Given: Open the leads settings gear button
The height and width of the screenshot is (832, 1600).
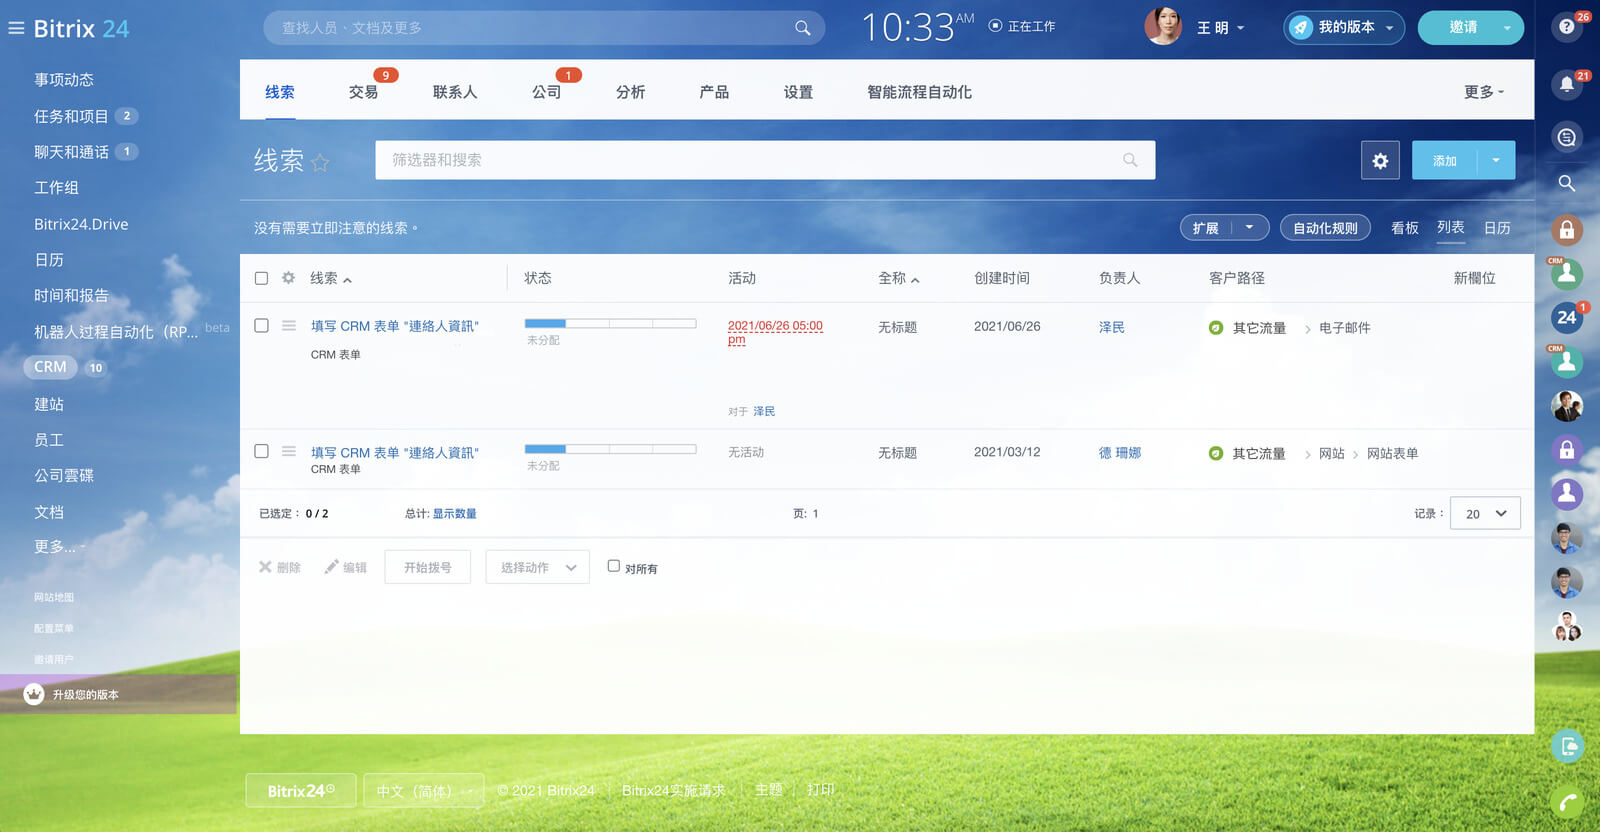Looking at the screenshot, I should click(x=1380, y=160).
